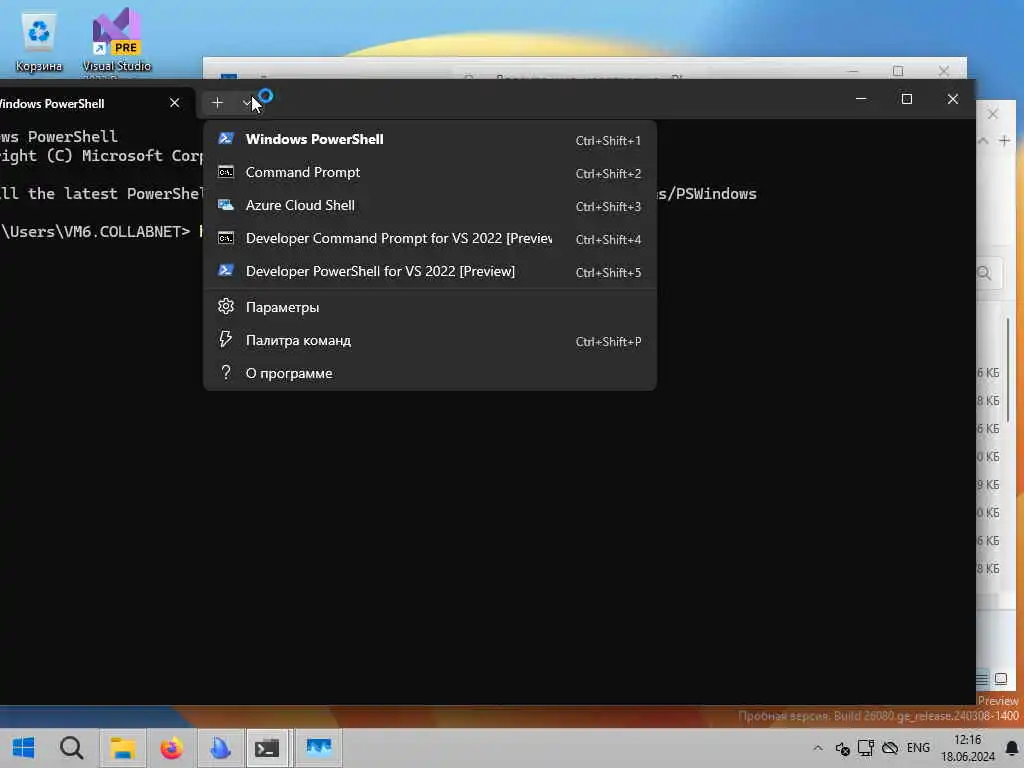Screen dimensions: 1024x768
Task: Click the background window's vertical scrollbar
Action: pyautogui.click(x=1009, y=369)
